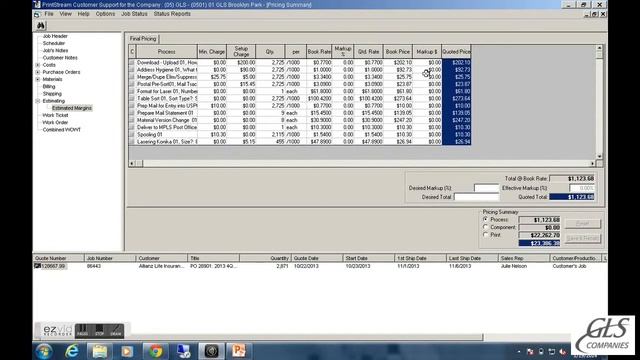Click the Book Rate column header
The height and width of the screenshot is (360, 640).
pyautogui.click(x=319, y=52)
